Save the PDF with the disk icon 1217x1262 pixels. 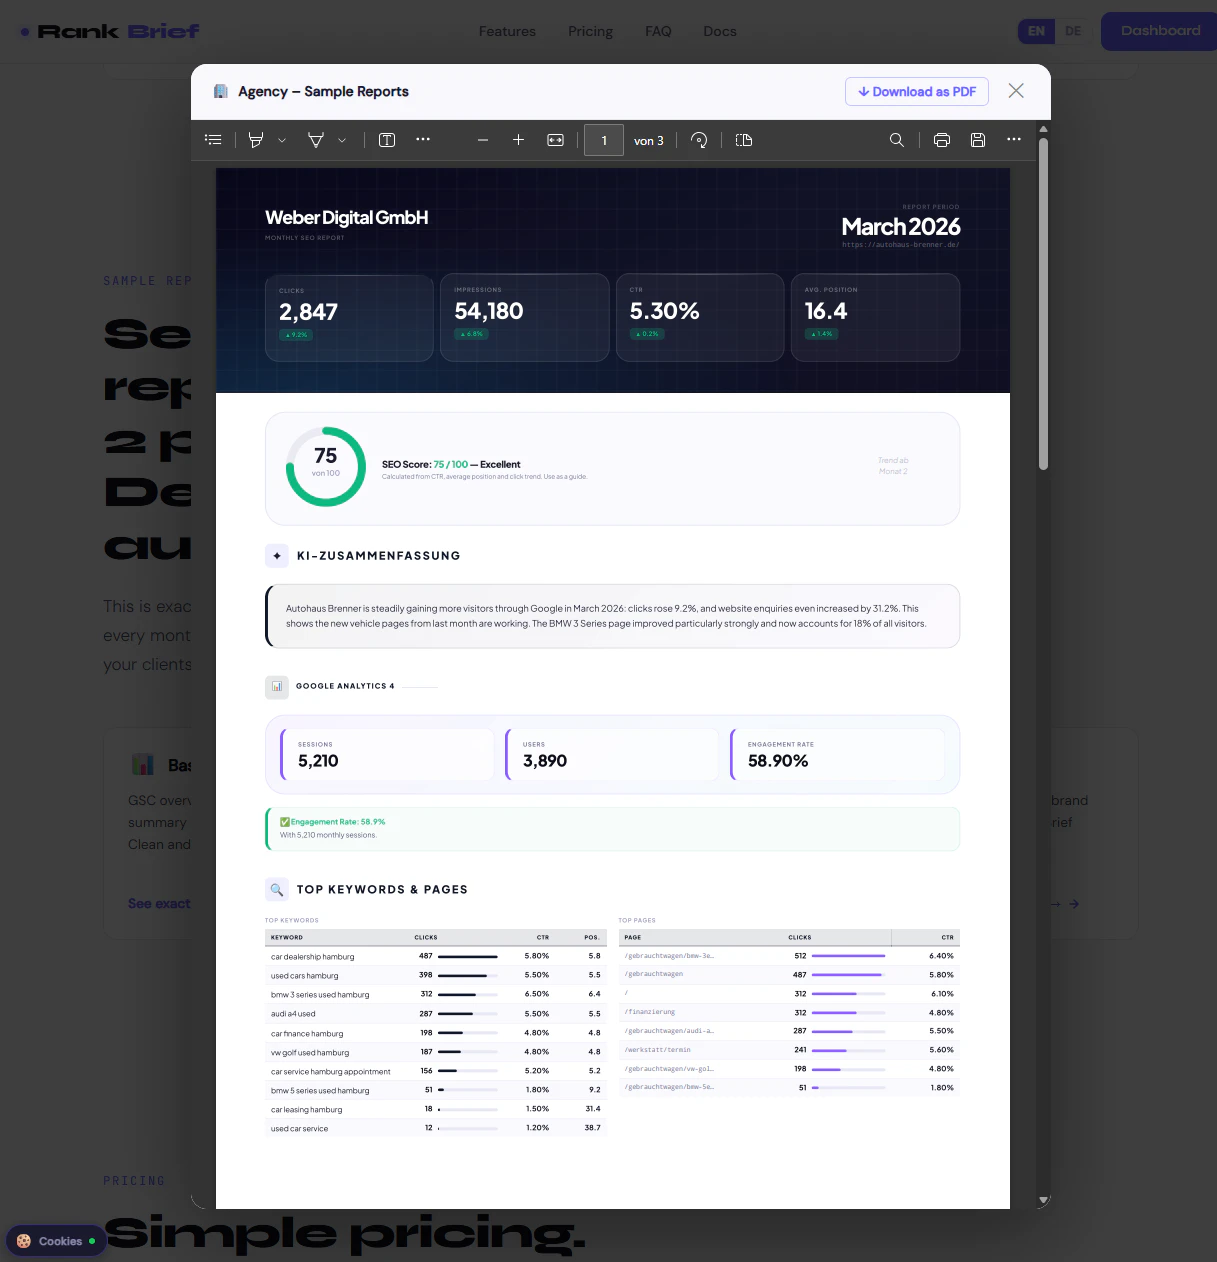point(978,140)
